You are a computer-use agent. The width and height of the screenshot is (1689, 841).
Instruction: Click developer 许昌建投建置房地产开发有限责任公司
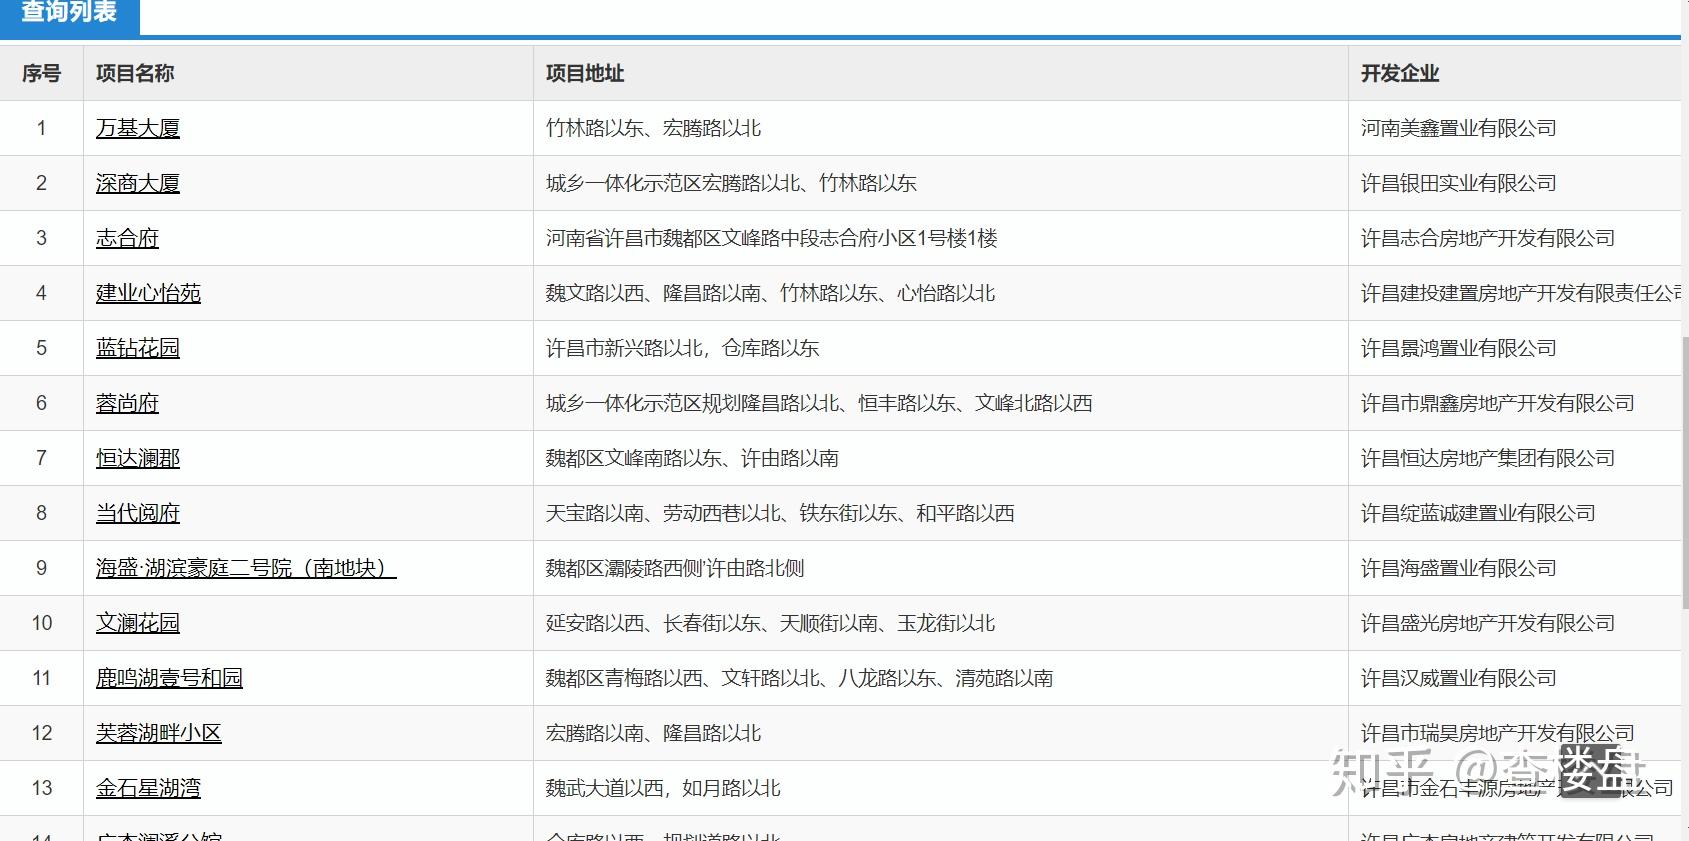1521,293
